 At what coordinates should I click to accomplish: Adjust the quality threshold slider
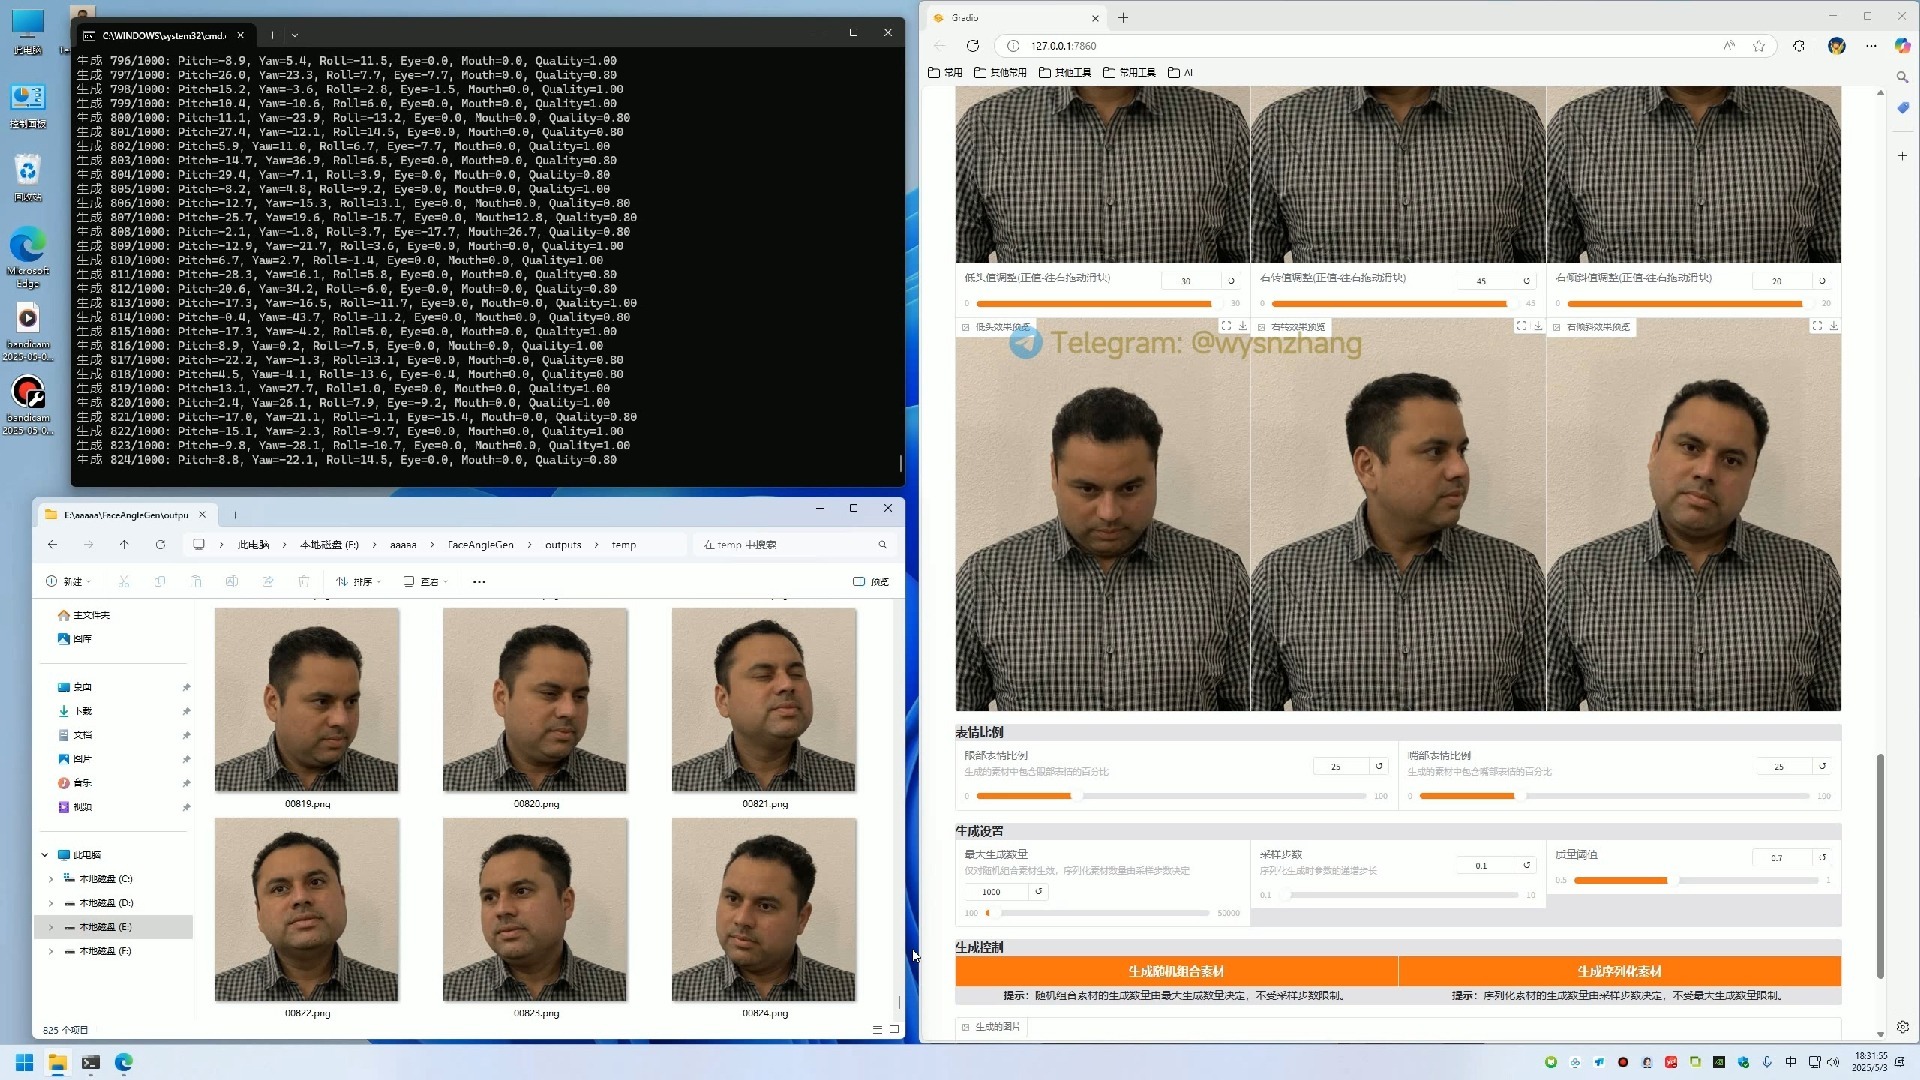click(1696, 880)
